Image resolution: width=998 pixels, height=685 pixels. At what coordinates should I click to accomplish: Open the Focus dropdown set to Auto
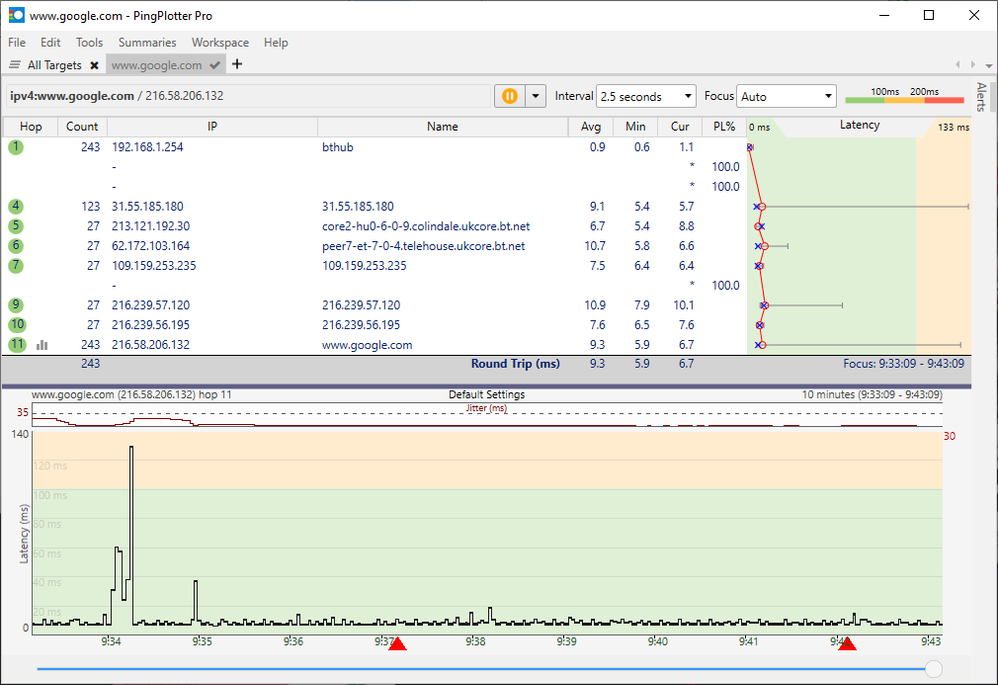[x=786, y=97]
